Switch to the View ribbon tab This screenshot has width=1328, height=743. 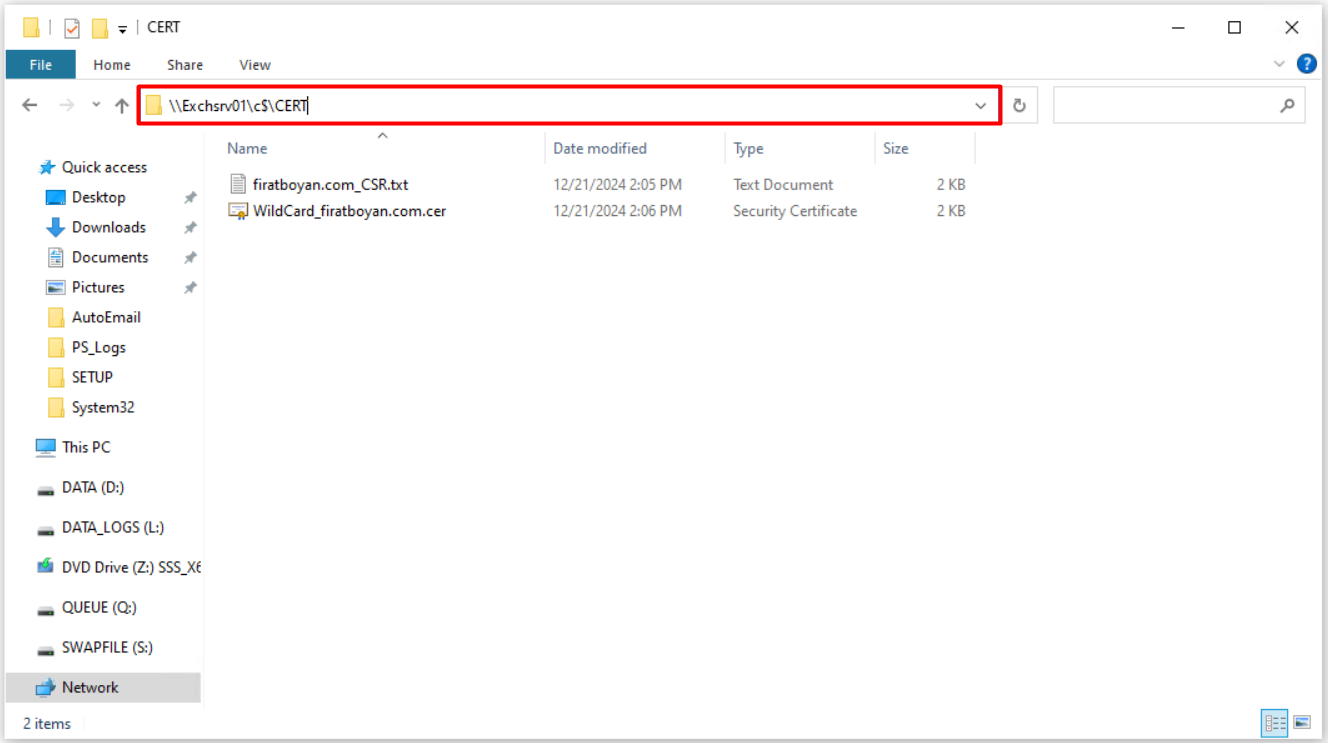point(255,65)
